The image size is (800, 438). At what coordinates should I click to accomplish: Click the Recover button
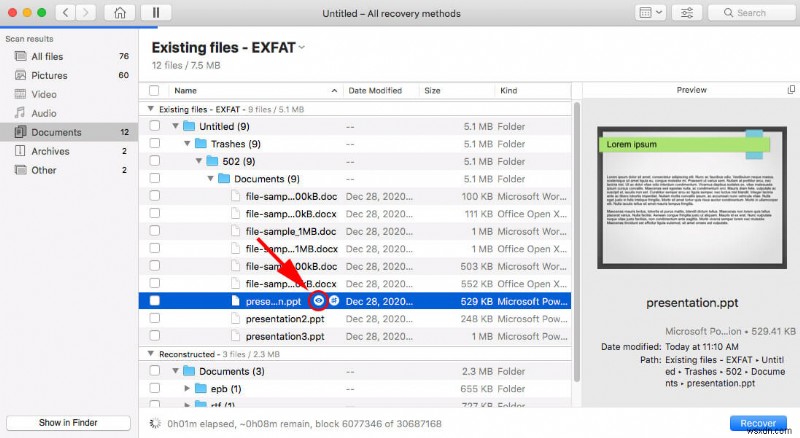point(758,423)
